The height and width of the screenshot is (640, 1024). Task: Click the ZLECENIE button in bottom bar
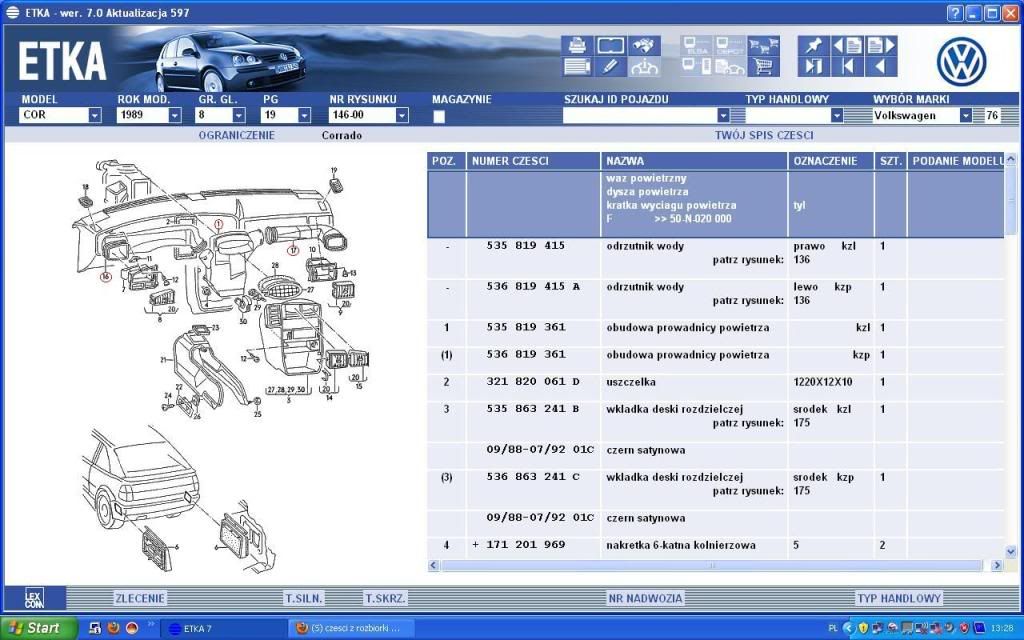140,598
